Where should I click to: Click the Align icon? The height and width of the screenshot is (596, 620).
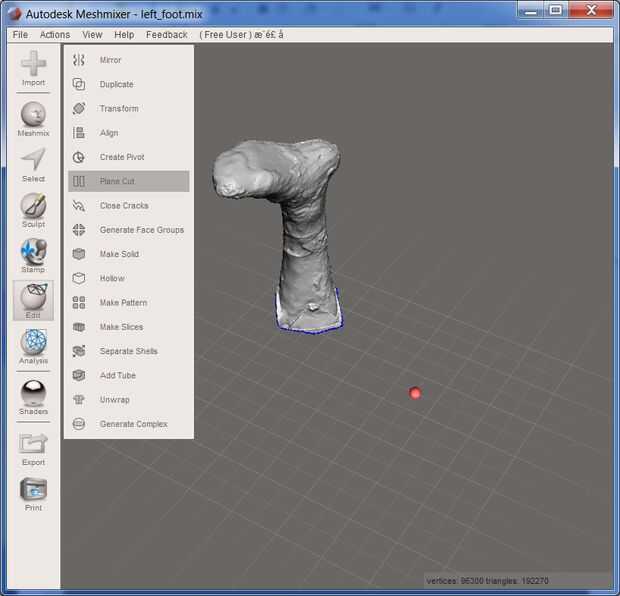point(79,132)
